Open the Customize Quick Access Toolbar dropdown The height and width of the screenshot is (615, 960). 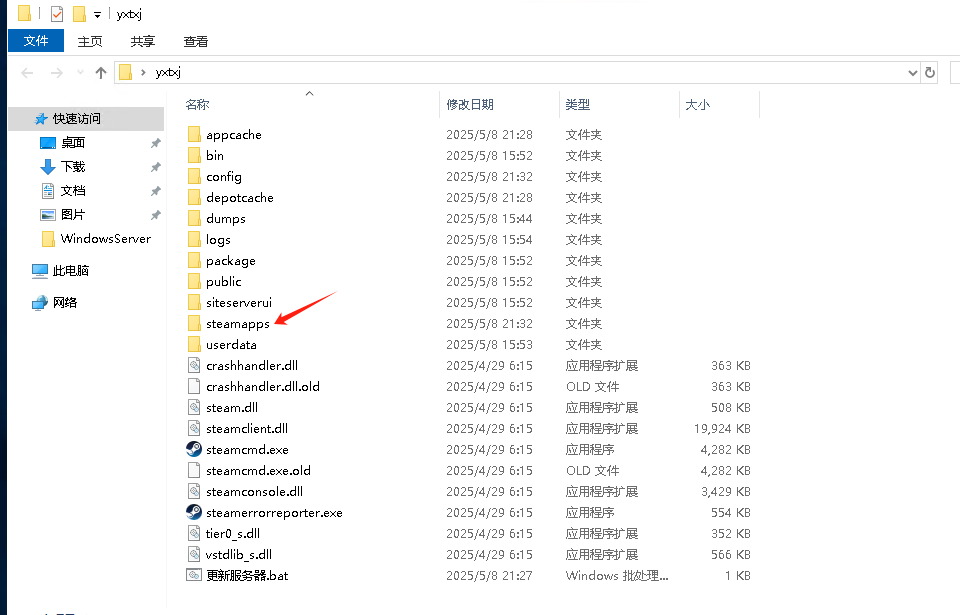tap(97, 15)
